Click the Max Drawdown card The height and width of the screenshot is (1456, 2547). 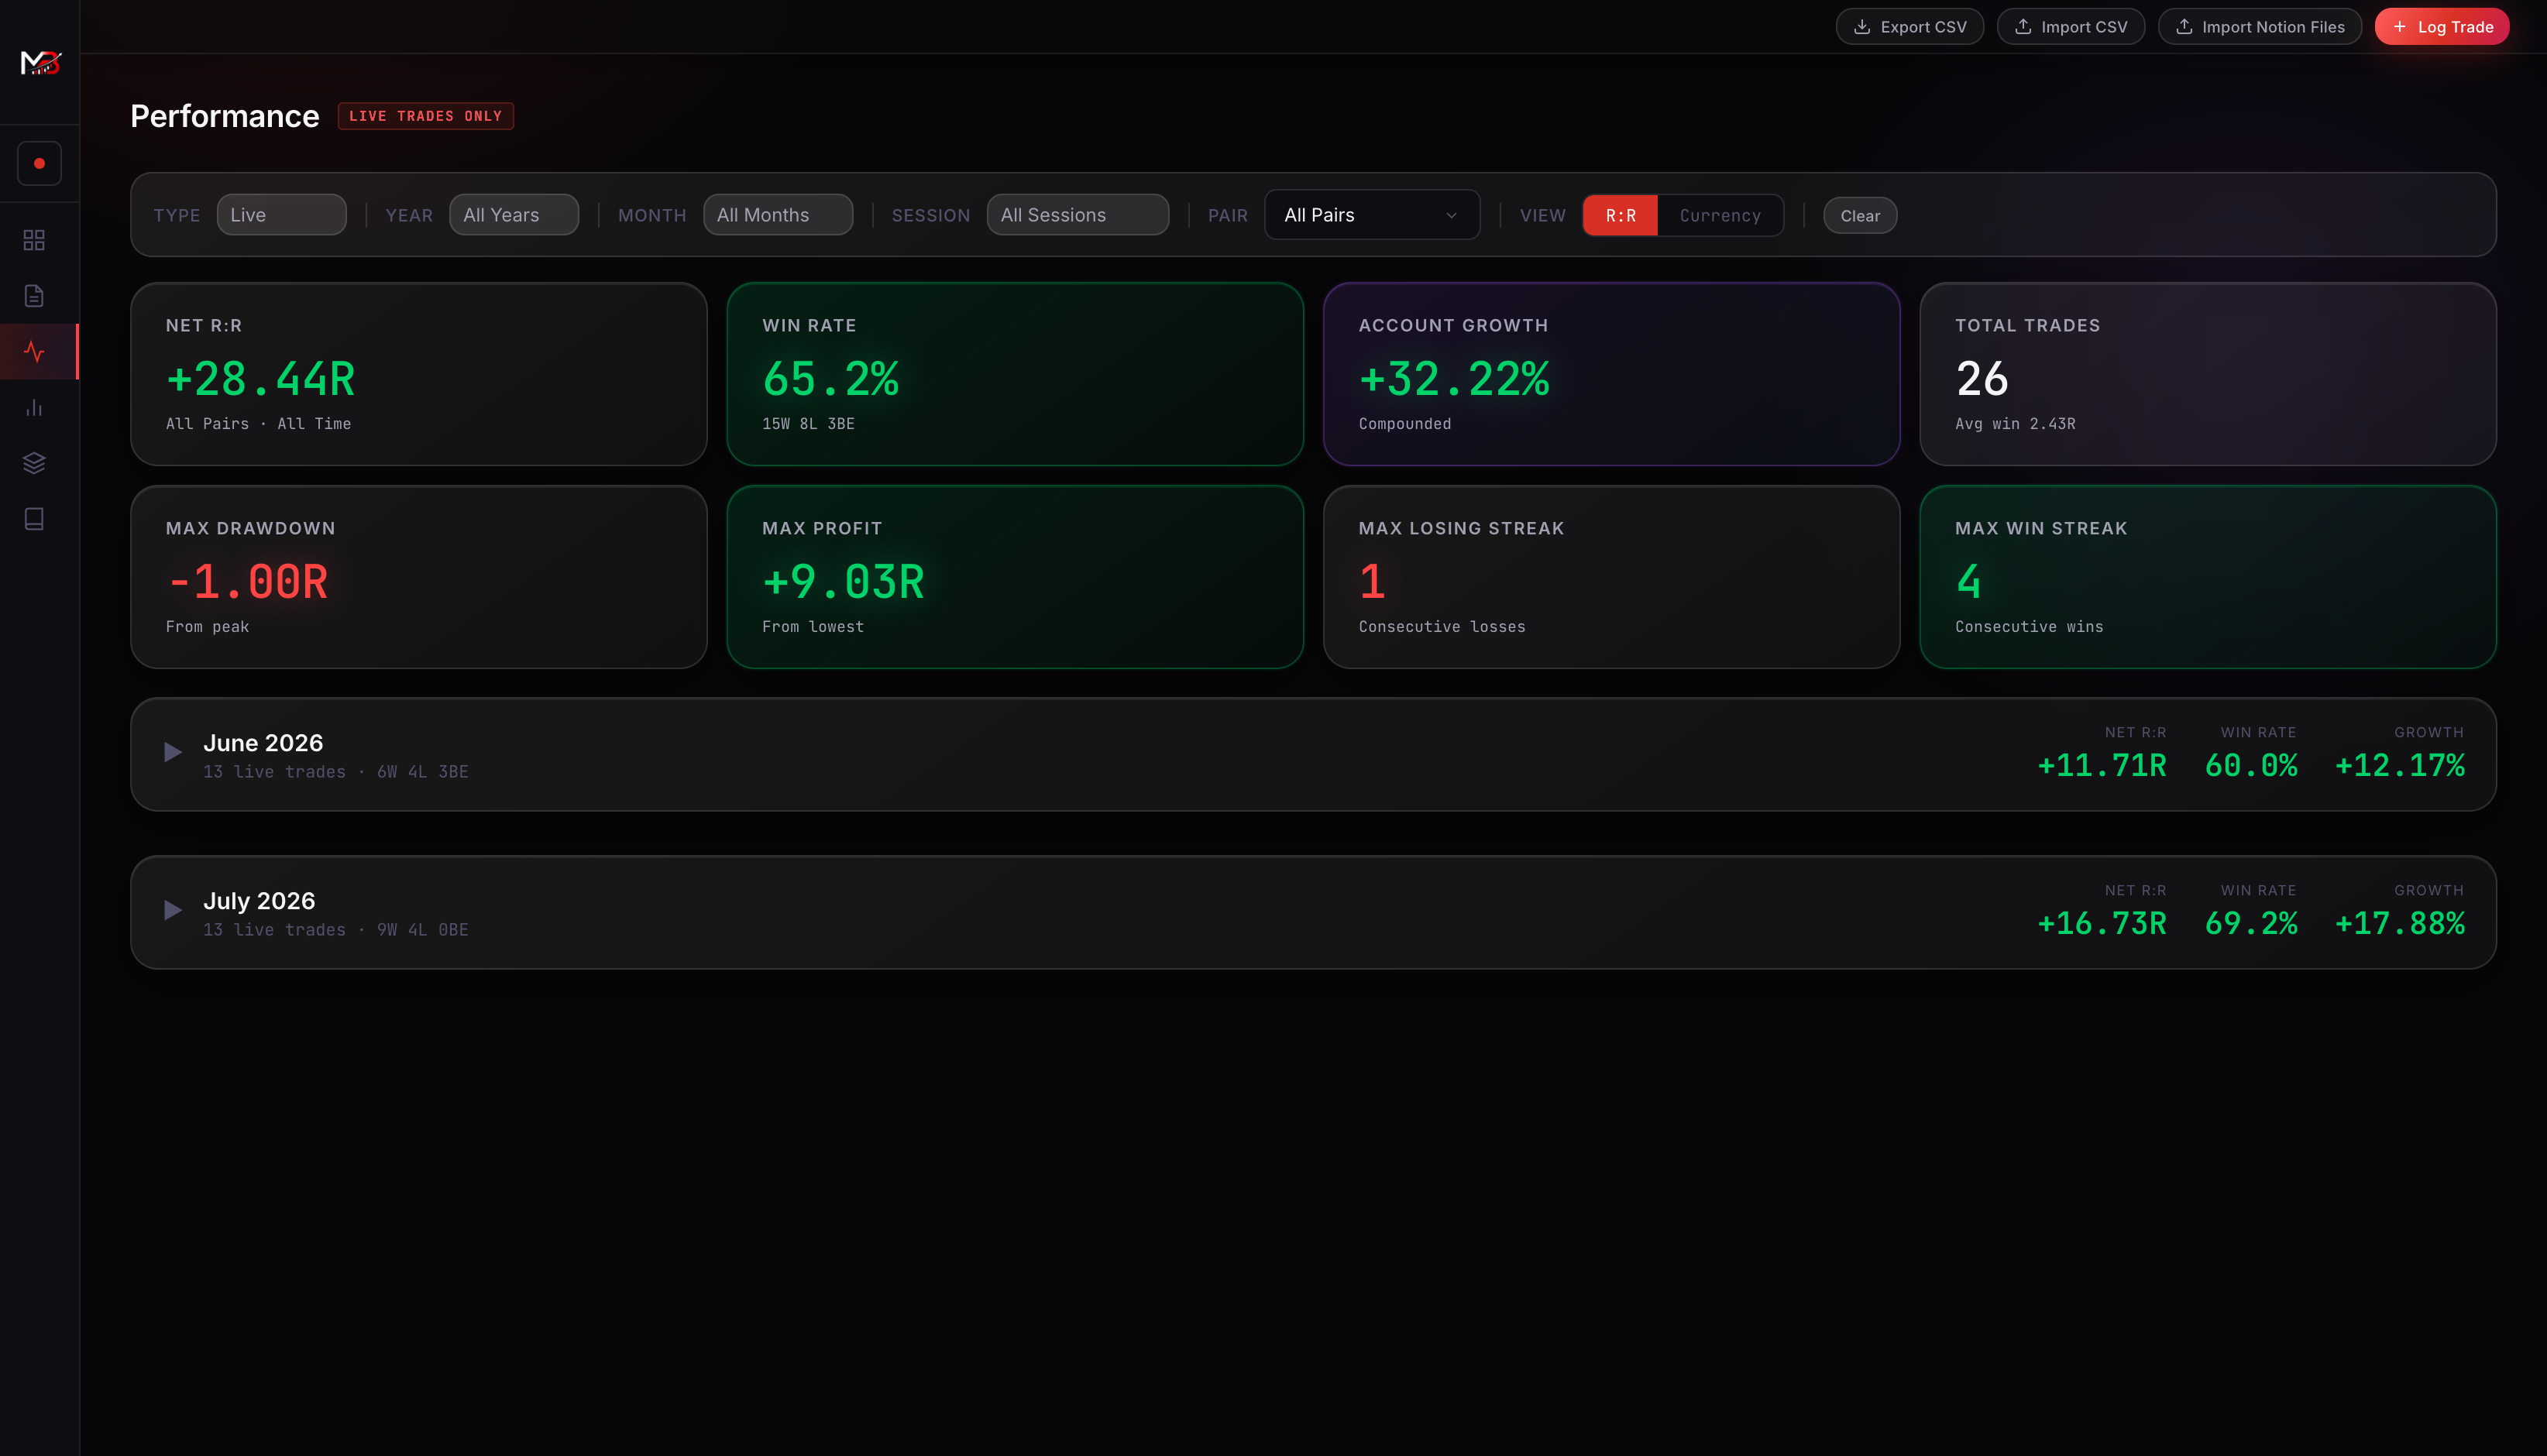coord(419,577)
